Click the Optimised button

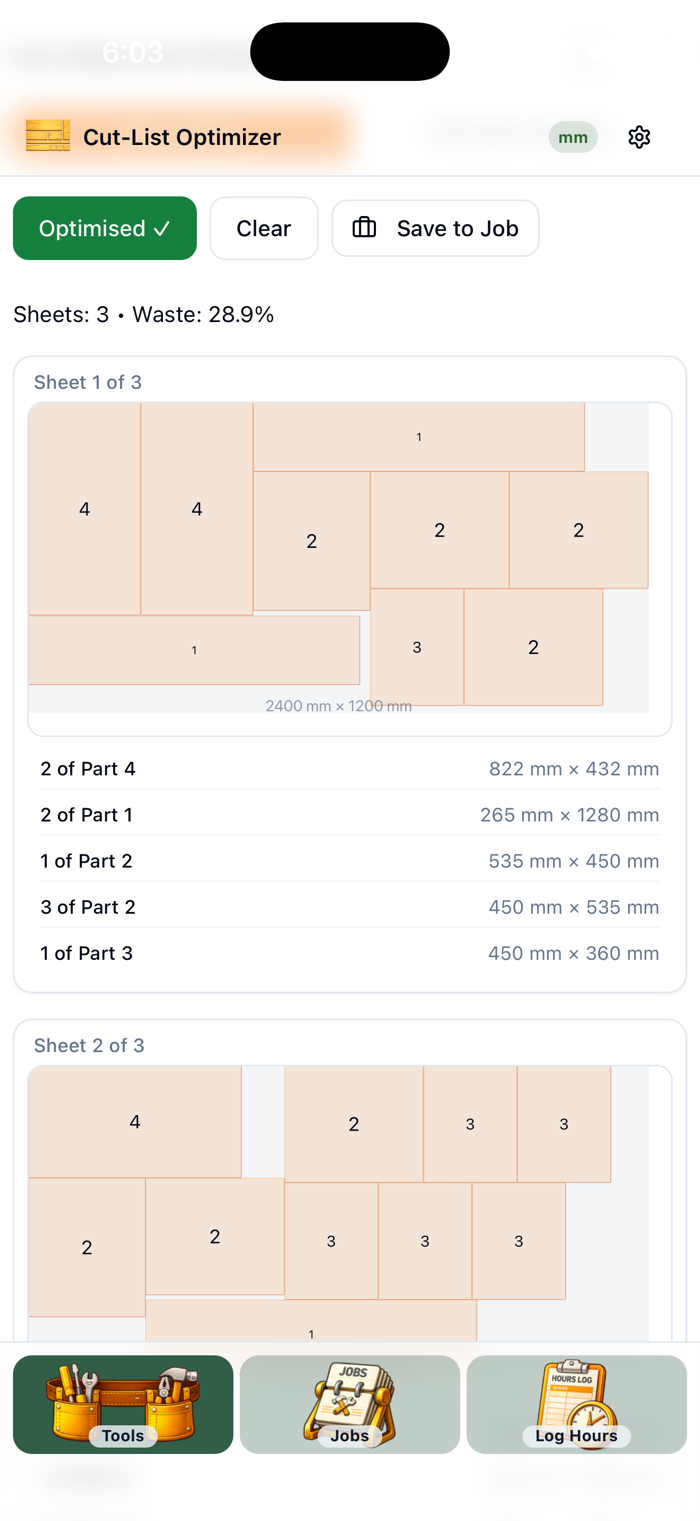pyautogui.click(x=105, y=228)
